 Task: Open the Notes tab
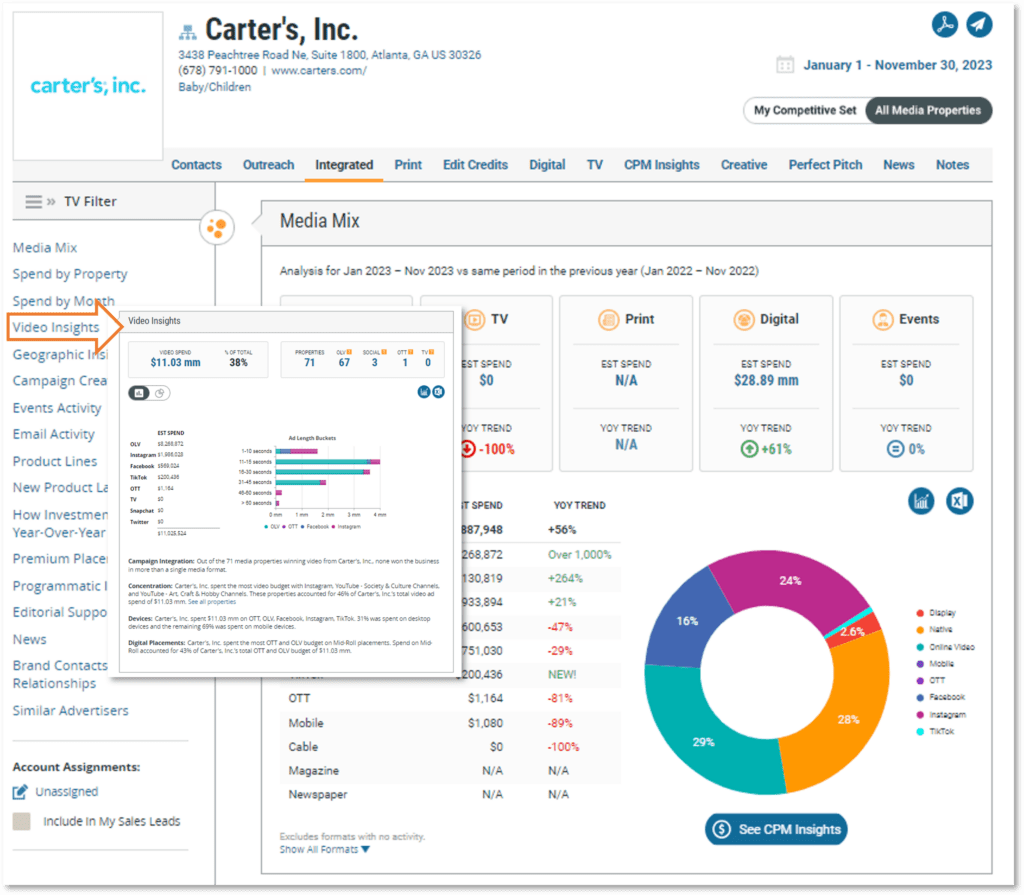point(952,165)
